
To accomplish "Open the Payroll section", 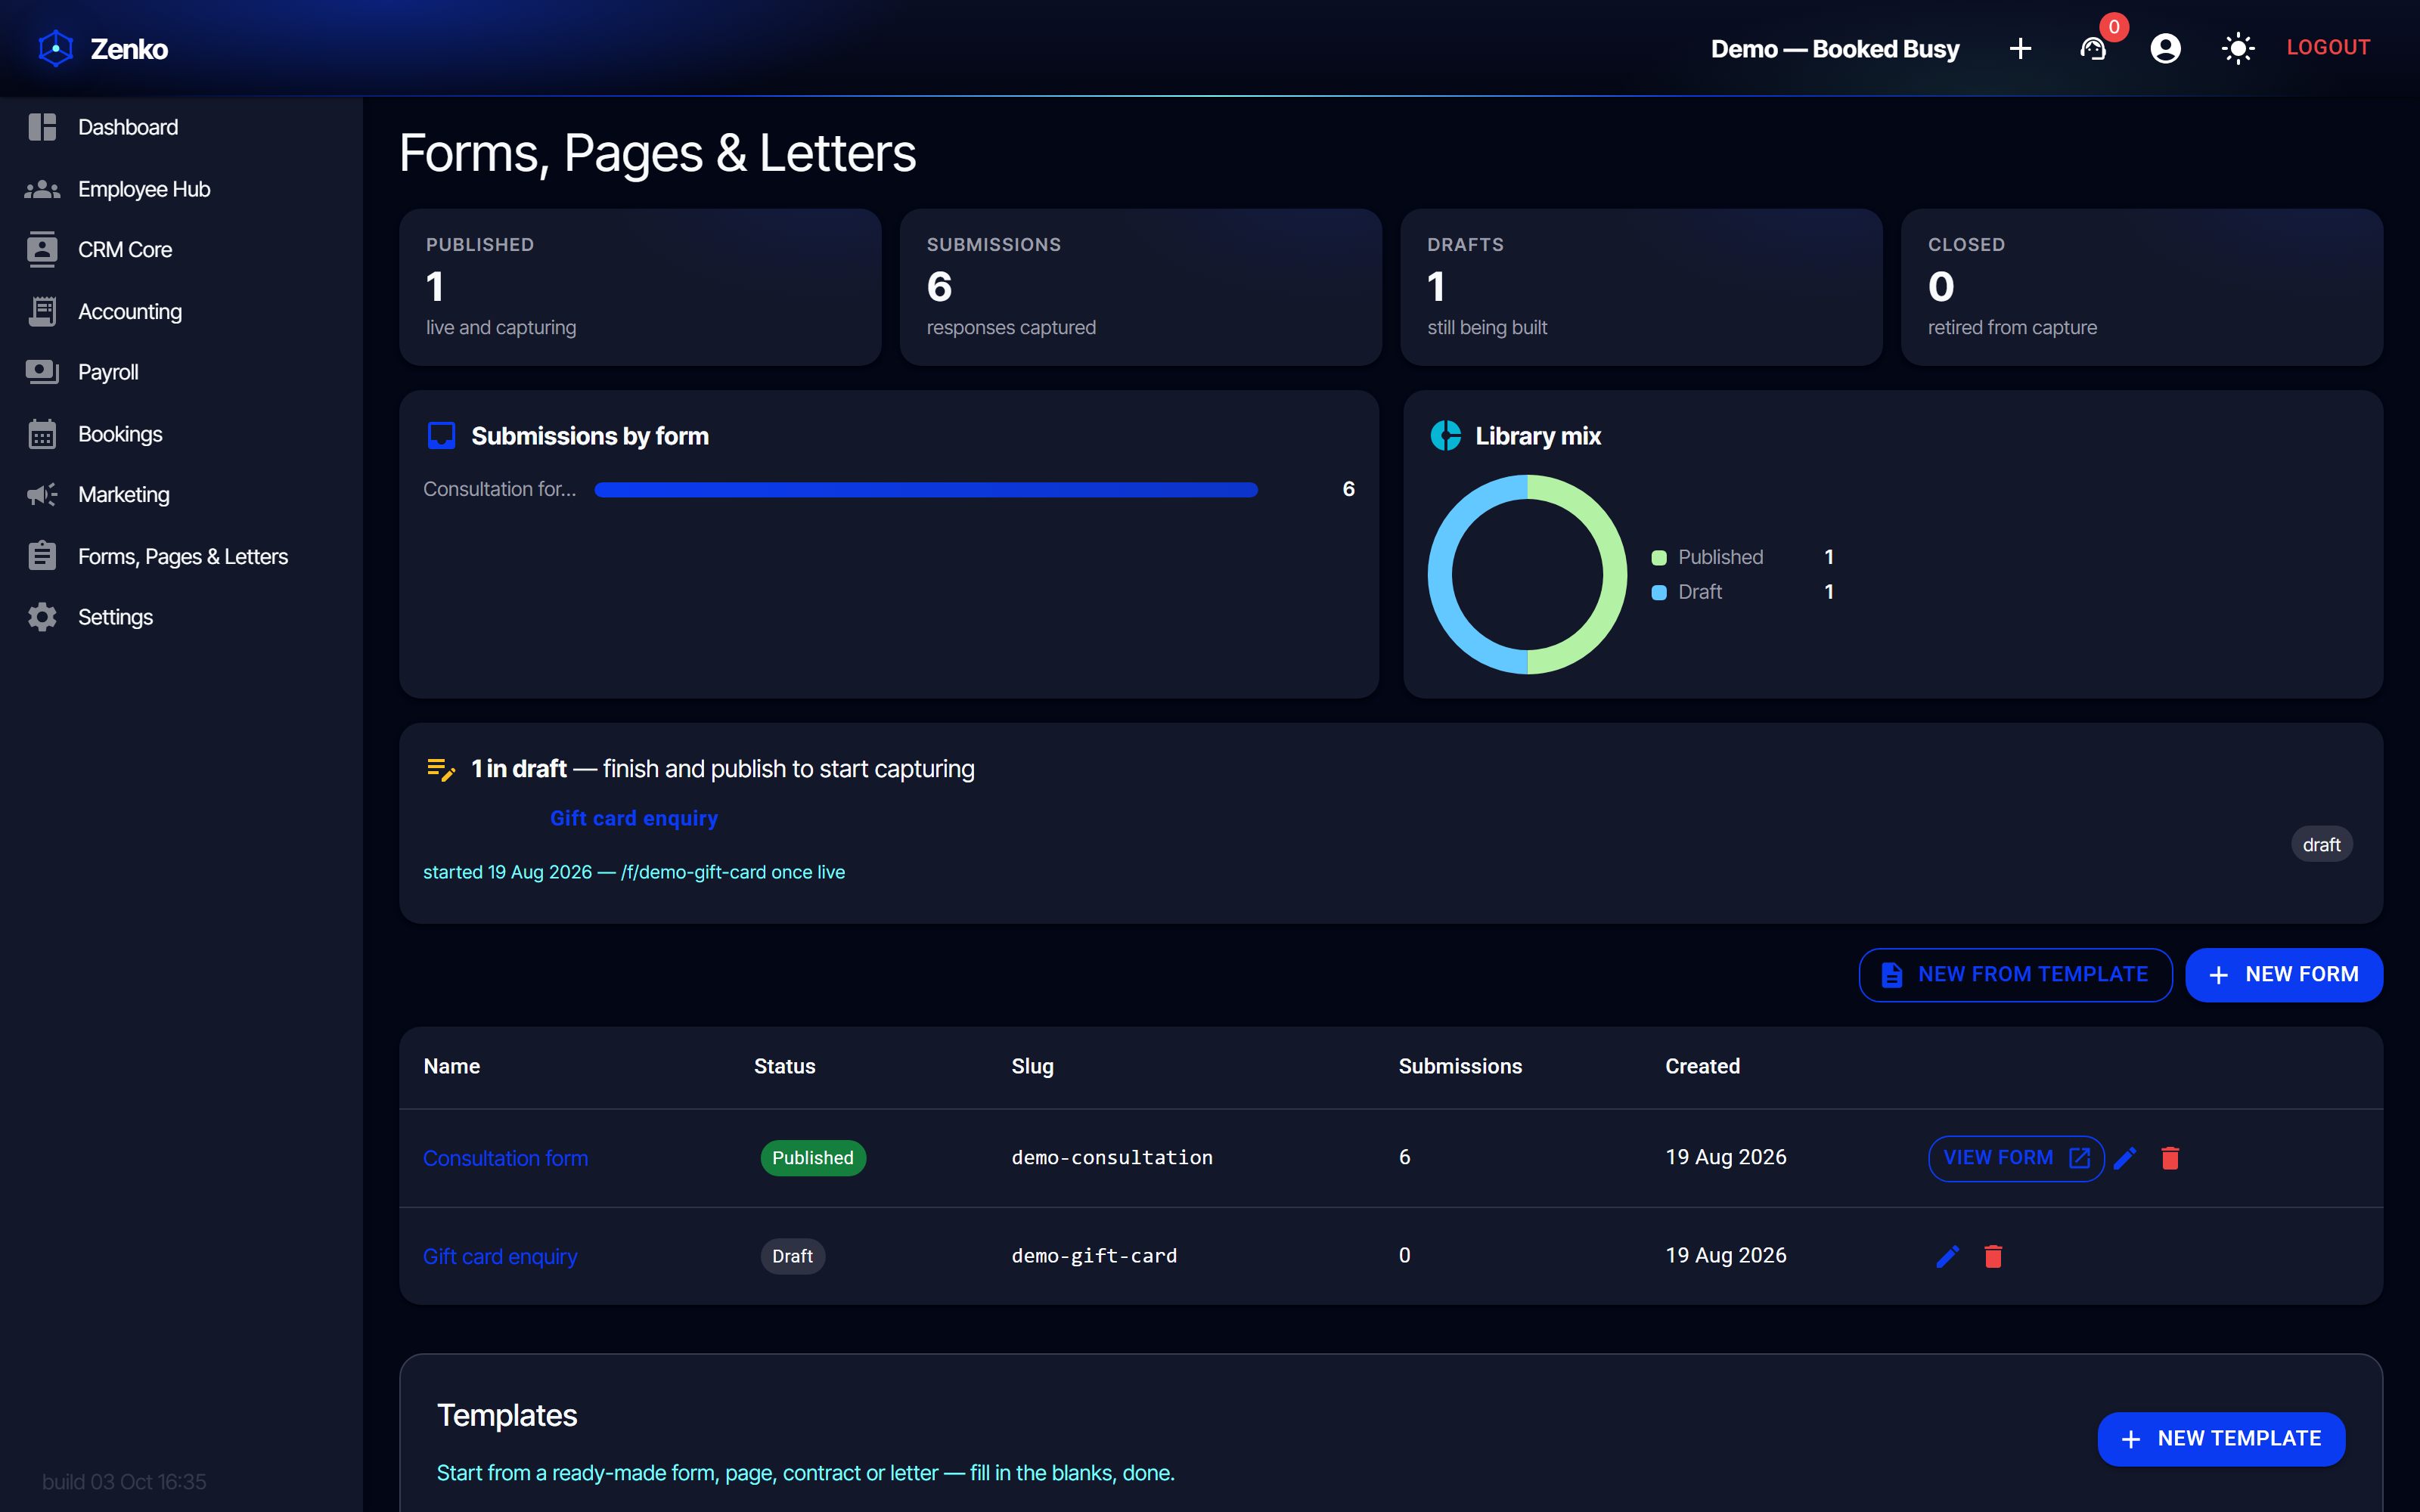I will click(x=181, y=372).
